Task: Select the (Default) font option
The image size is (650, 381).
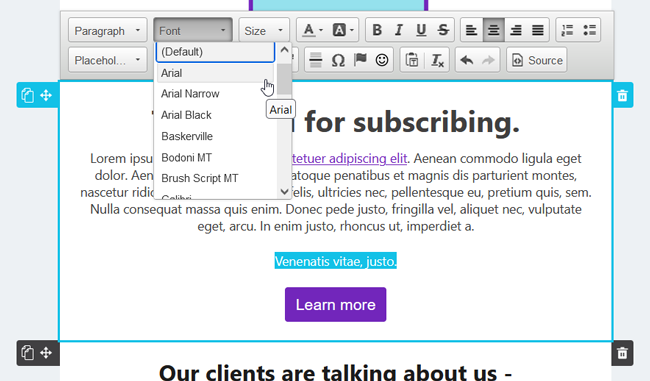Action: click(215, 52)
